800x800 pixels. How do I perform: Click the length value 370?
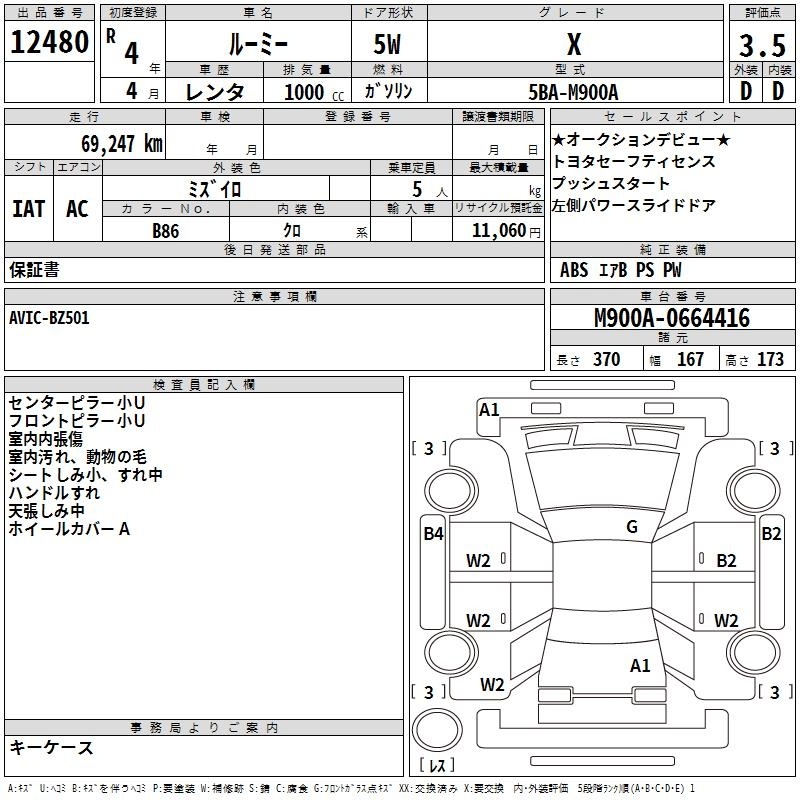(x=606, y=359)
